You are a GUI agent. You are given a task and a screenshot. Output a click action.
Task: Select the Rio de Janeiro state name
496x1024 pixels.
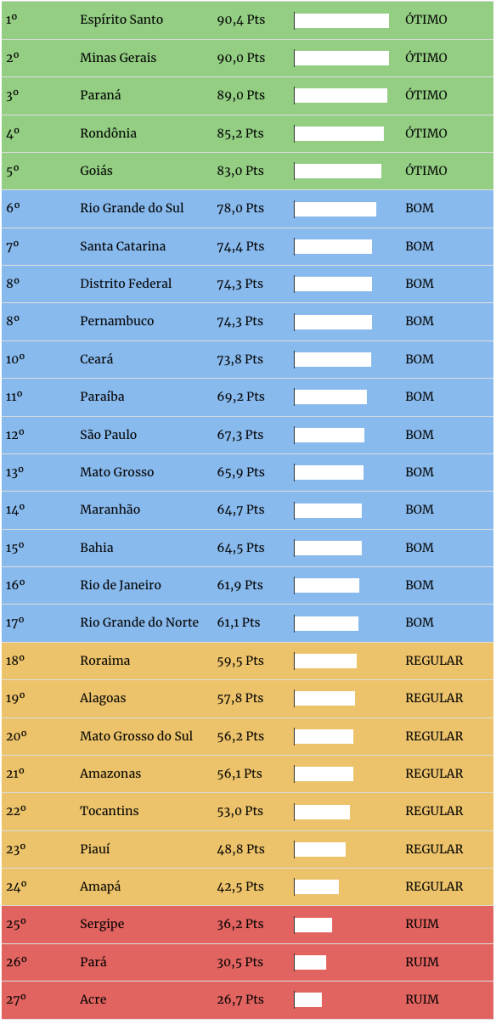(120, 585)
